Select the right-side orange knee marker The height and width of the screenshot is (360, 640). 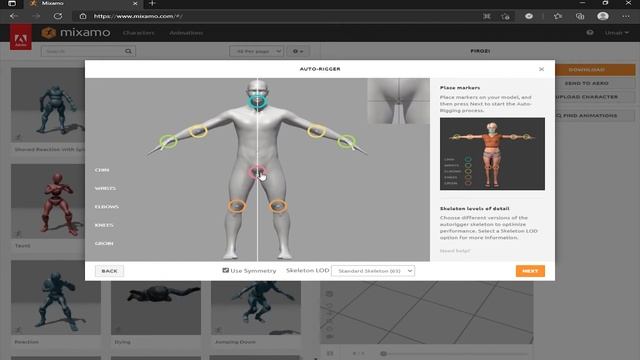point(278,206)
